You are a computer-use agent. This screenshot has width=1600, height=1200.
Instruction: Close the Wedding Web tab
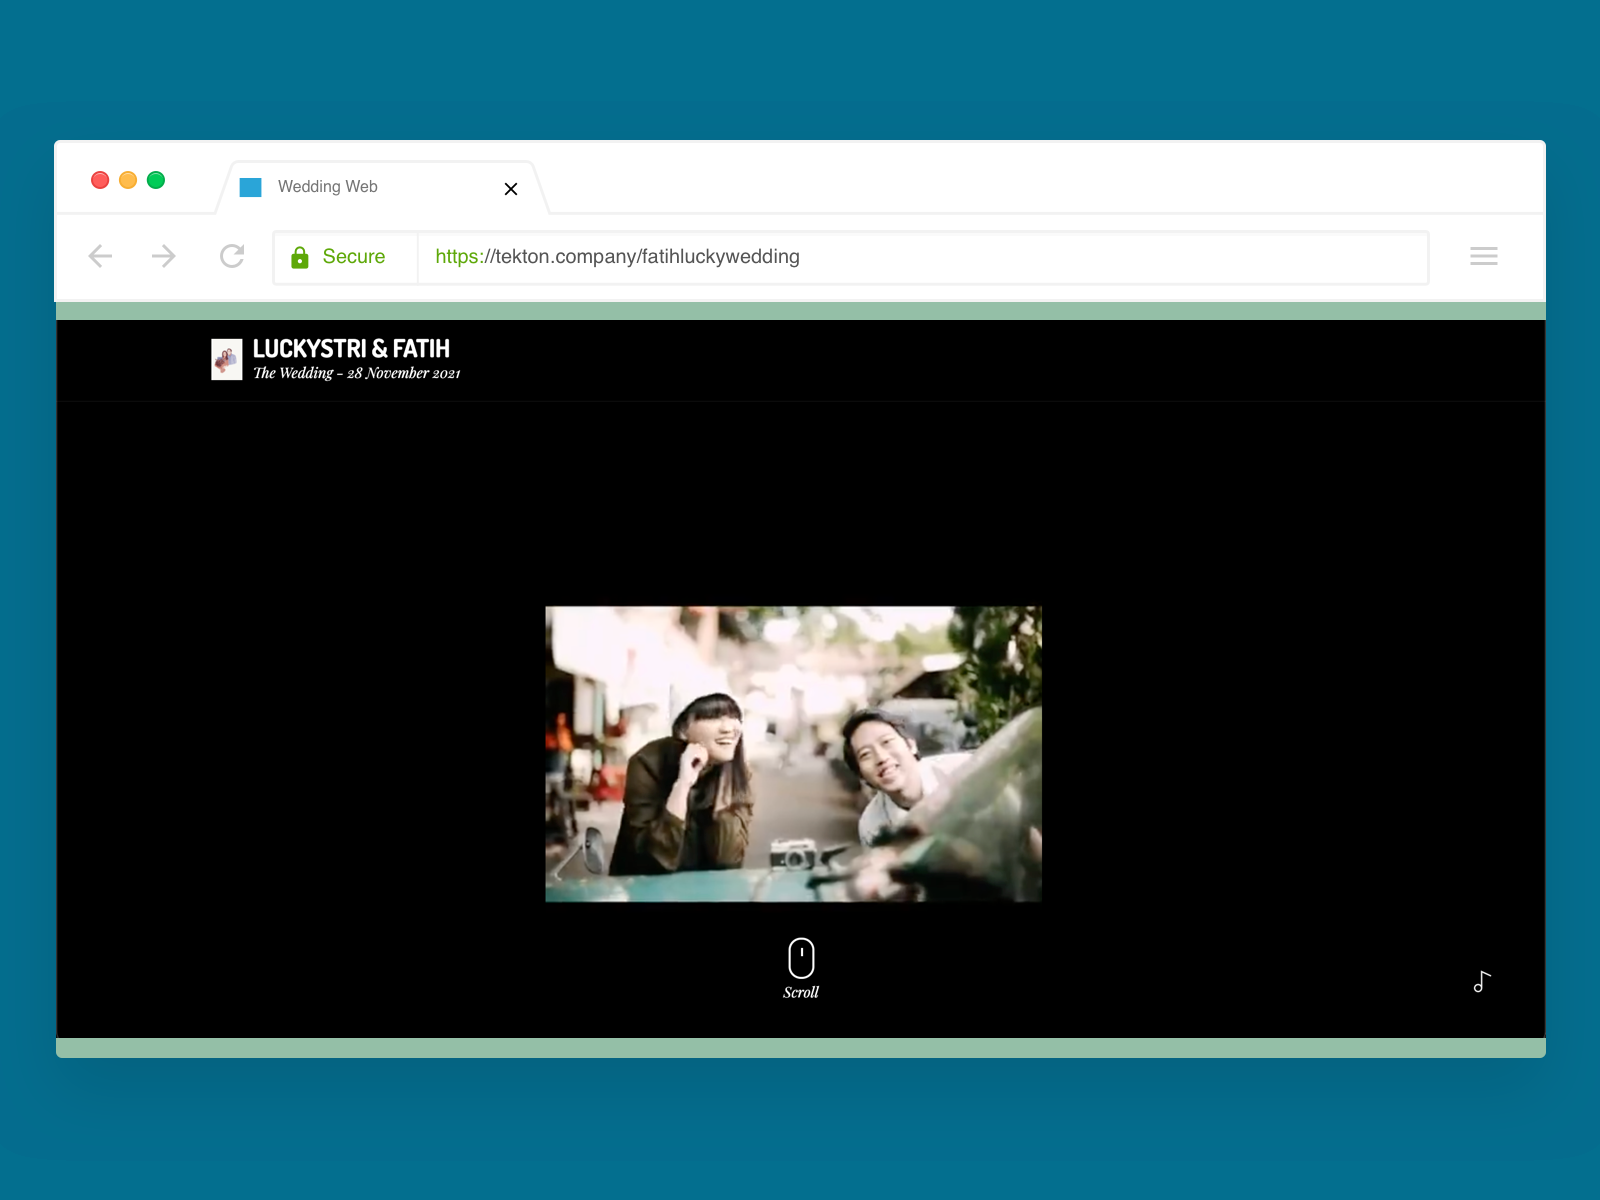[511, 189]
